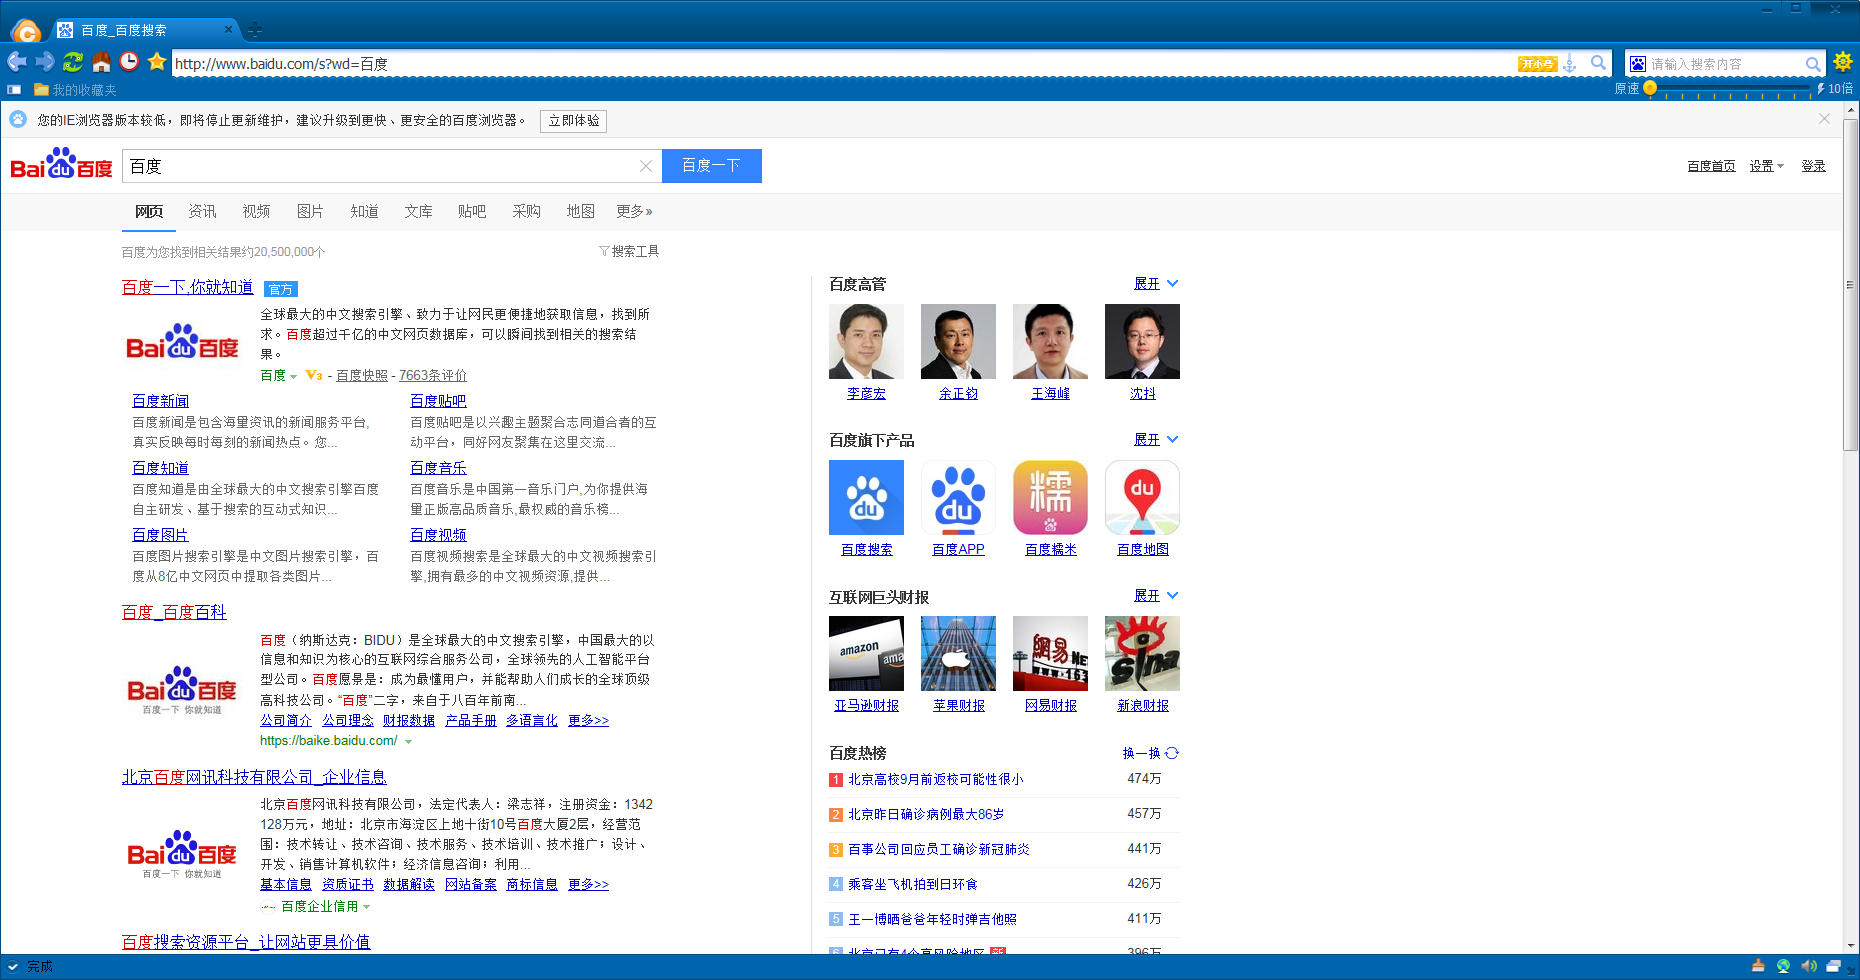The image size is (1860, 980).
Task: Click the browser logo at top-left
Action: tap(25, 30)
